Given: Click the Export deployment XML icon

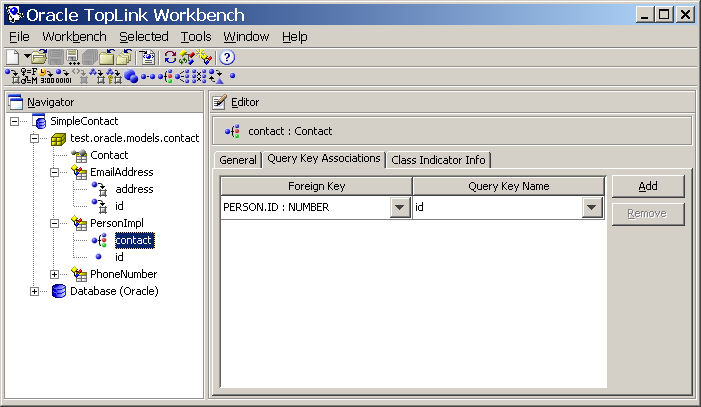Looking at the screenshot, I should [148, 58].
